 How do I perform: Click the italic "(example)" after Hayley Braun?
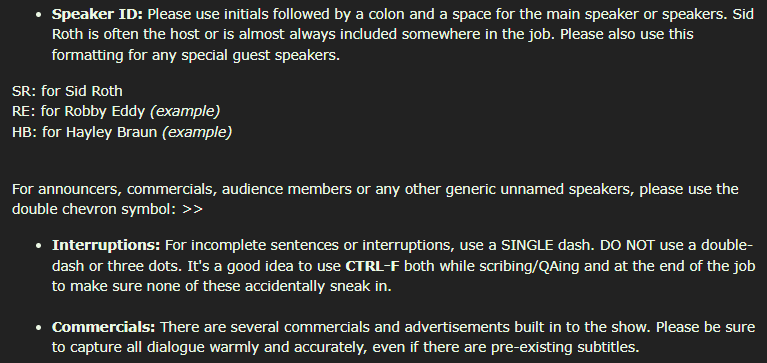197,132
